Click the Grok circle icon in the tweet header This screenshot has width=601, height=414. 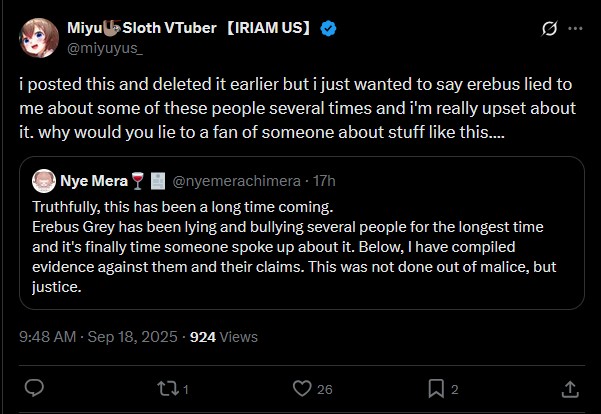click(548, 29)
